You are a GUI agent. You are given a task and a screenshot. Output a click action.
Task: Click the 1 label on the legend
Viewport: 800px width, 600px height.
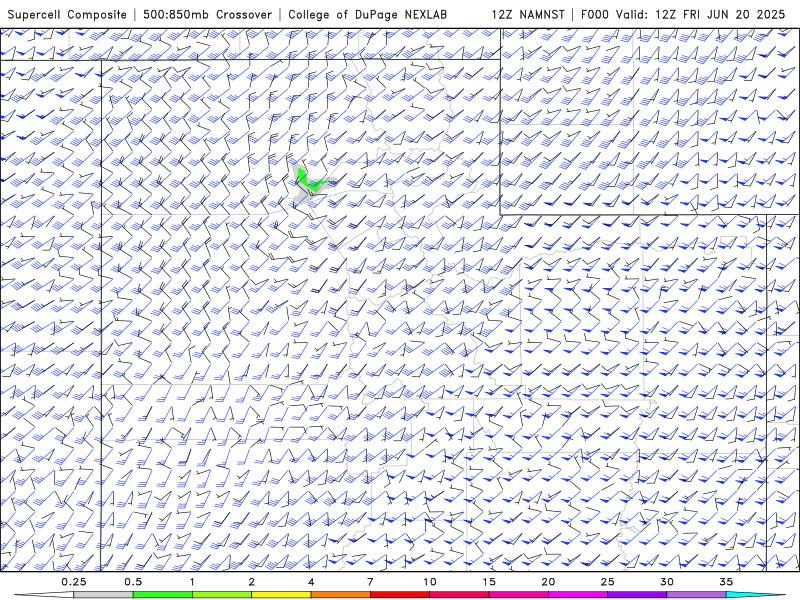tap(192, 582)
